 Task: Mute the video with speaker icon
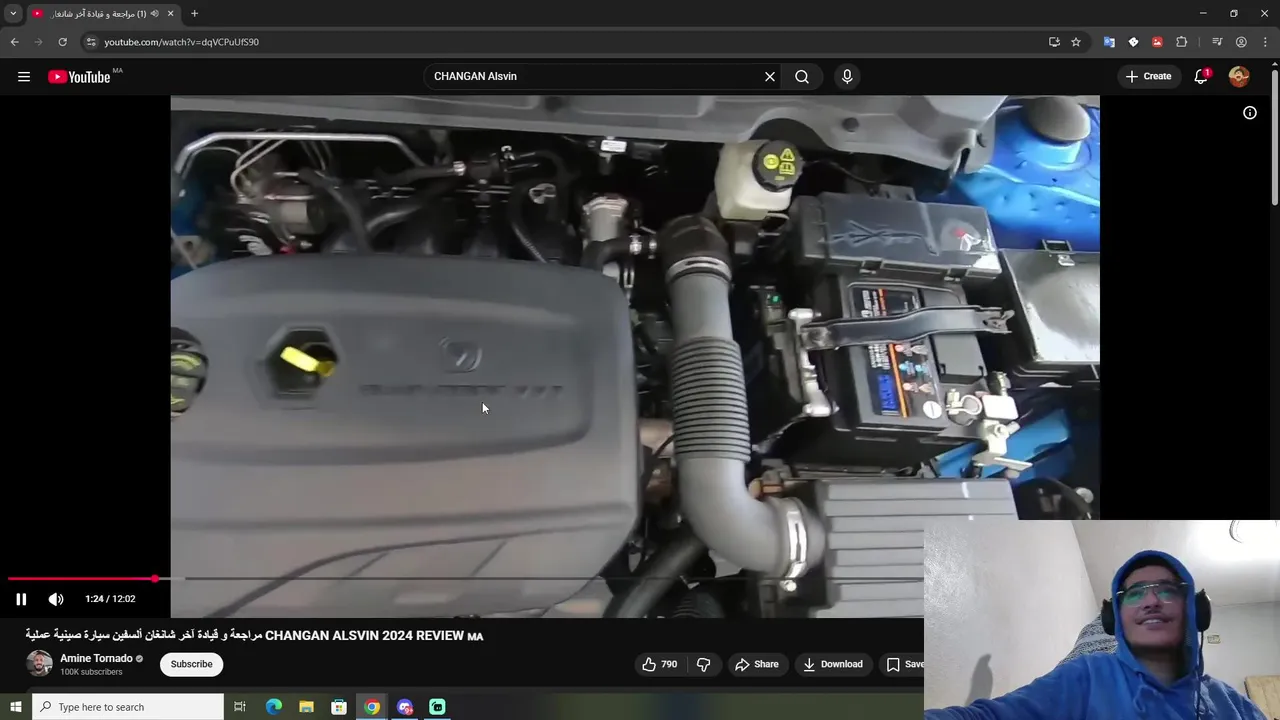tap(56, 599)
